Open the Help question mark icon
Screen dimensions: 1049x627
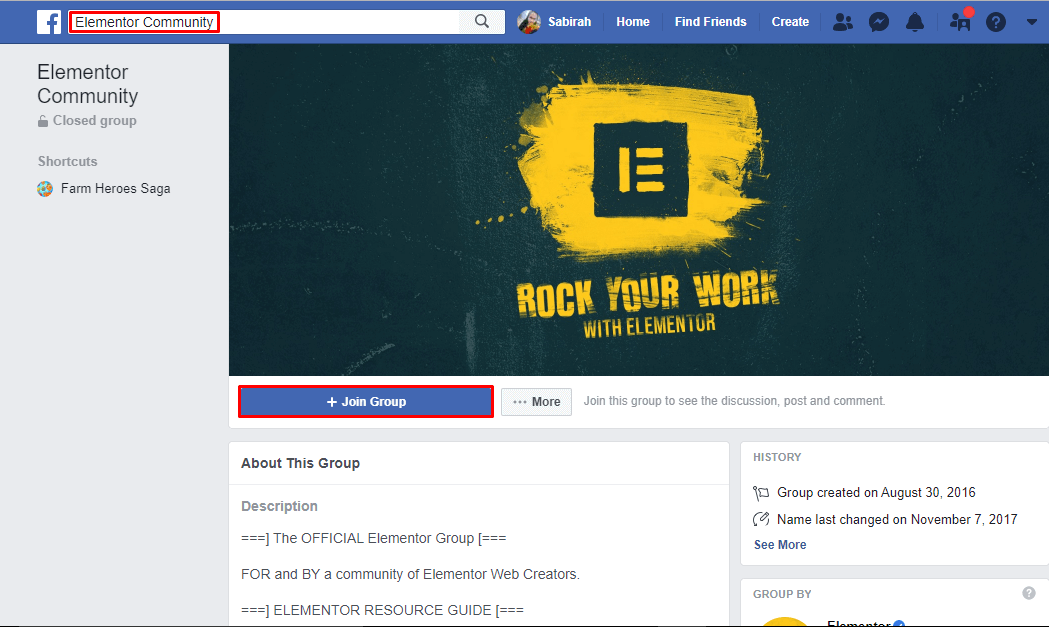click(x=995, y=21)
